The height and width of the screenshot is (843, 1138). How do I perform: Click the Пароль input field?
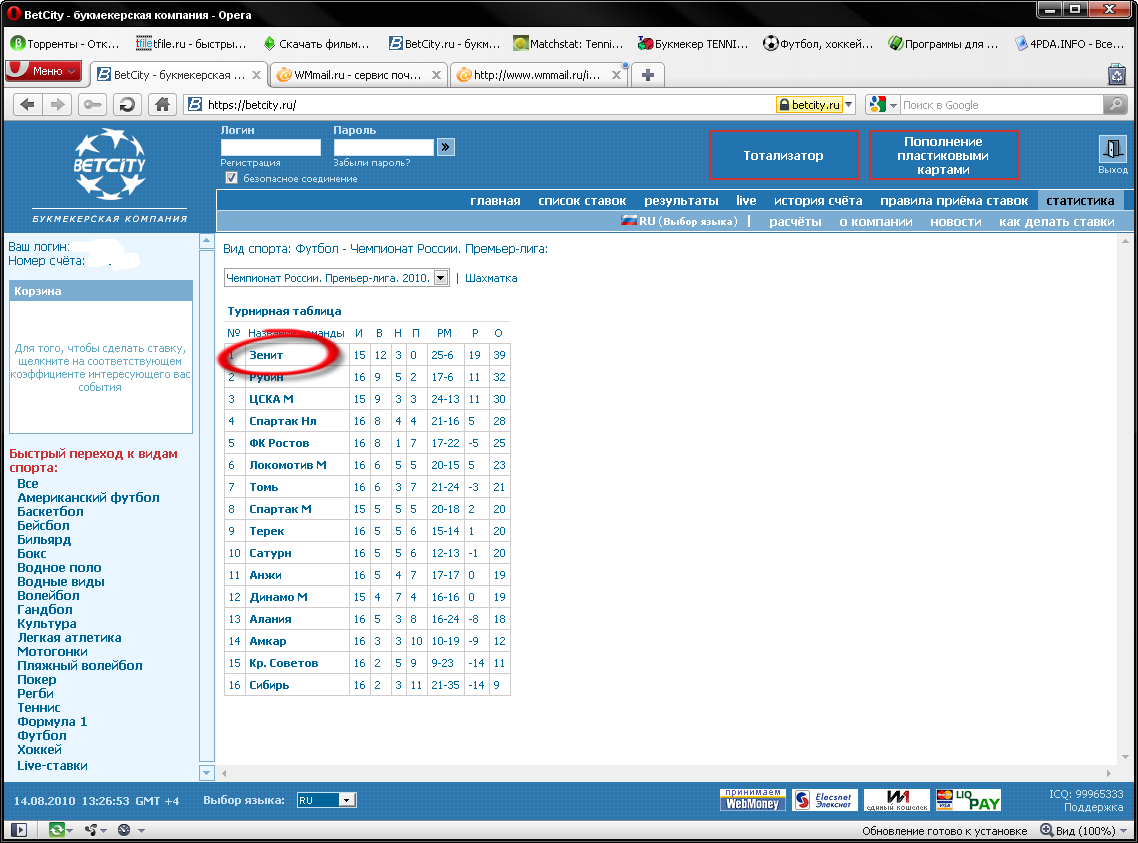[x=383, y=147]
